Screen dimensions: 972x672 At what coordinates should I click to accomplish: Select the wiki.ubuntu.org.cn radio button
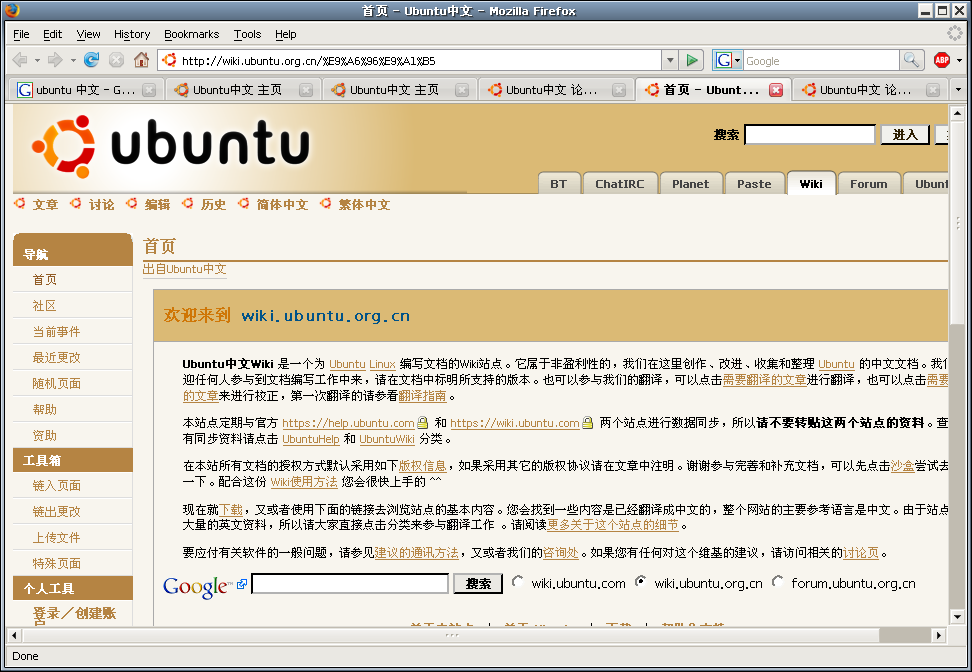640,581
